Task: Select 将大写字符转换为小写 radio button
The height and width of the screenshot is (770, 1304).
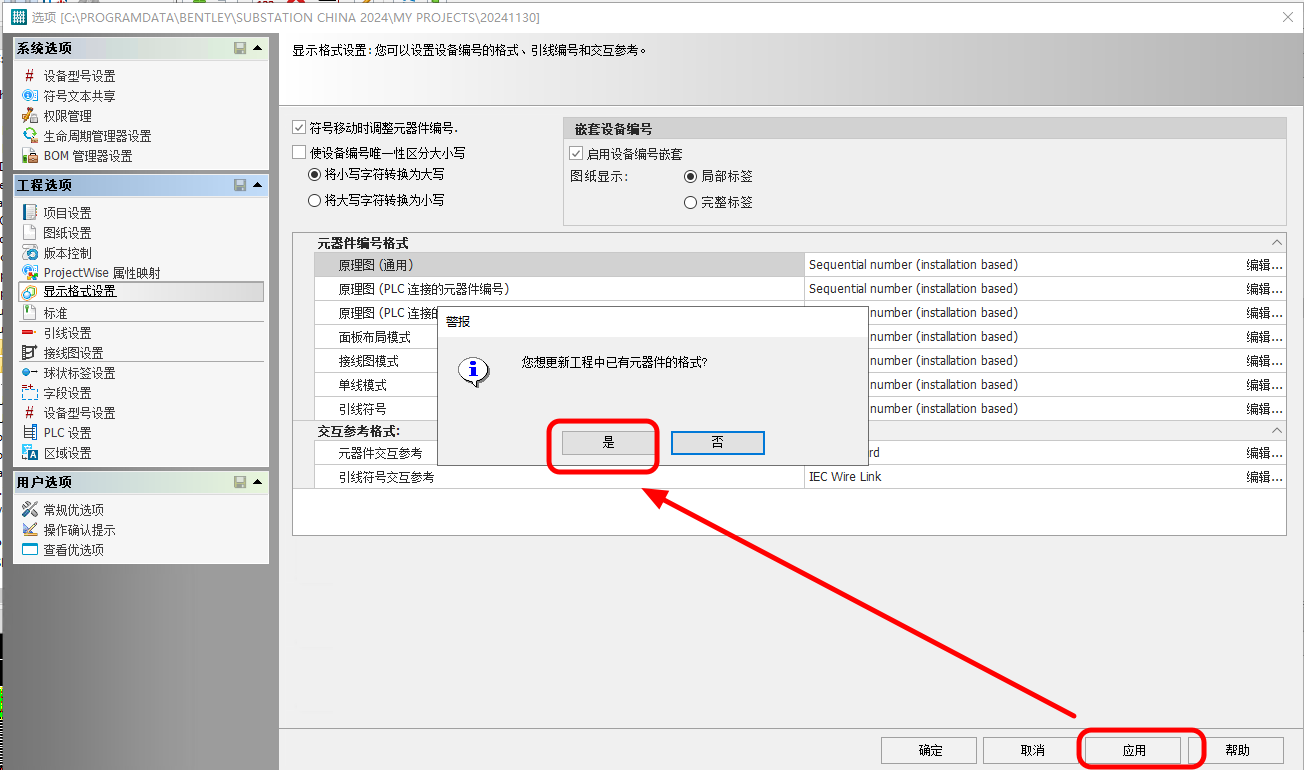Action: coord(315,200)
